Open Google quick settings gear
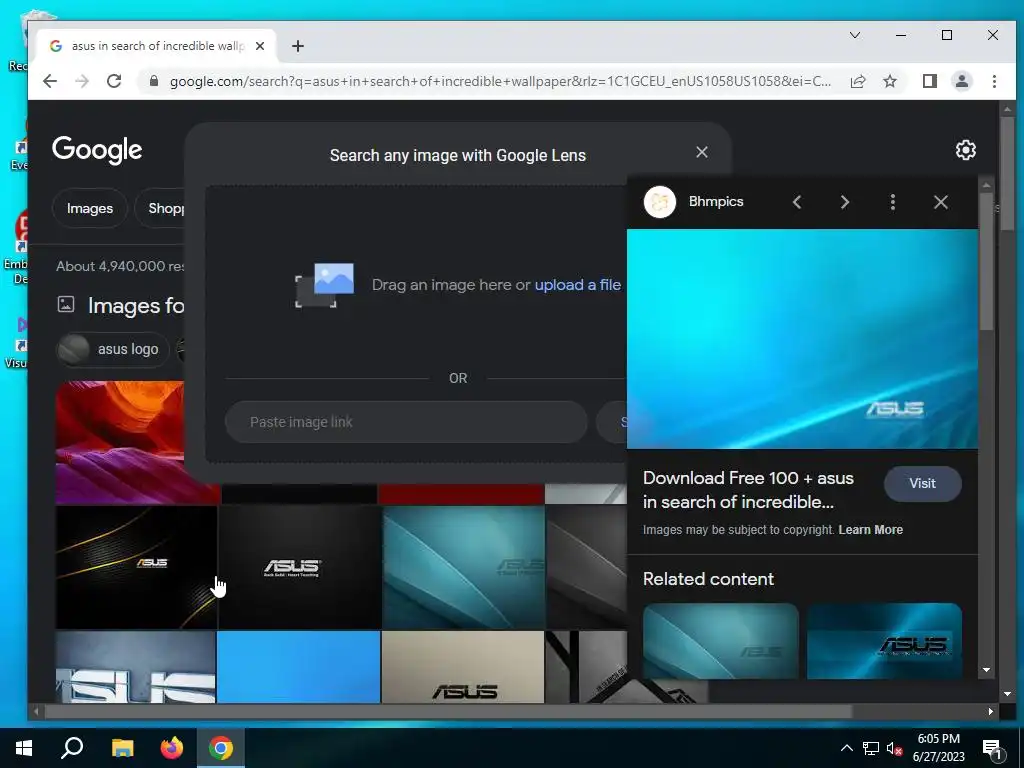This screenshot has height=768, width=1024. [x=965, y=150]
